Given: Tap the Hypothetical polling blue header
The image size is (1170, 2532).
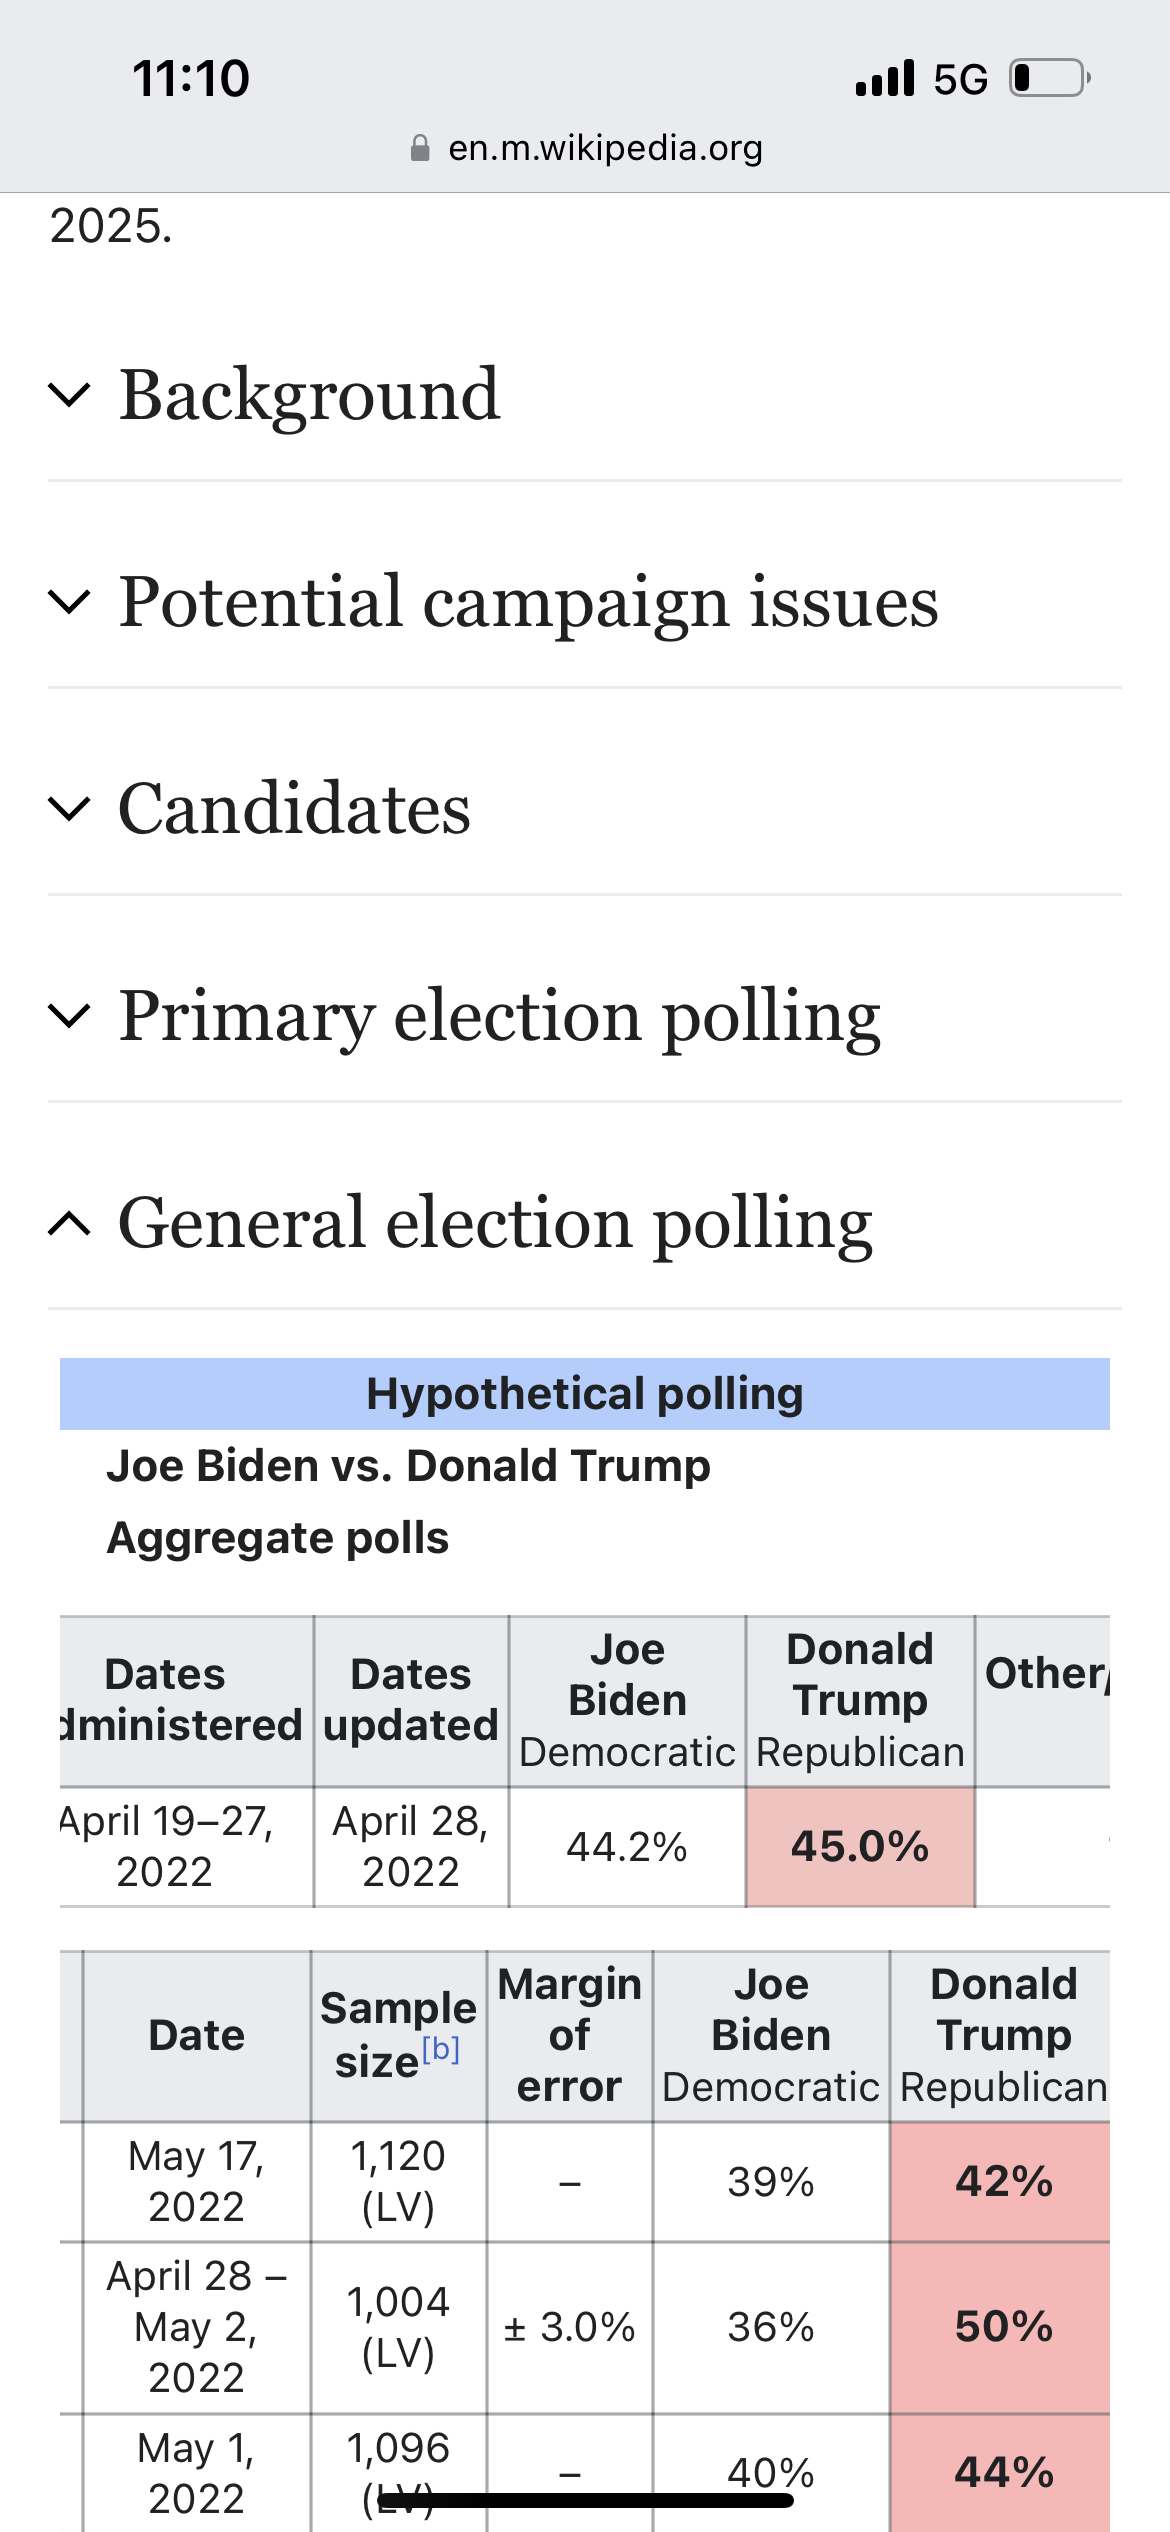Looking at the screenshot, I should pos(585,1394).
